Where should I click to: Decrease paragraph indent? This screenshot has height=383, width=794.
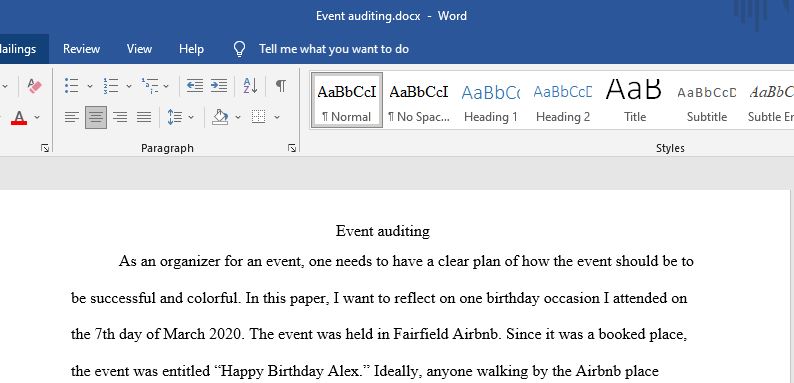pos(195,86)
